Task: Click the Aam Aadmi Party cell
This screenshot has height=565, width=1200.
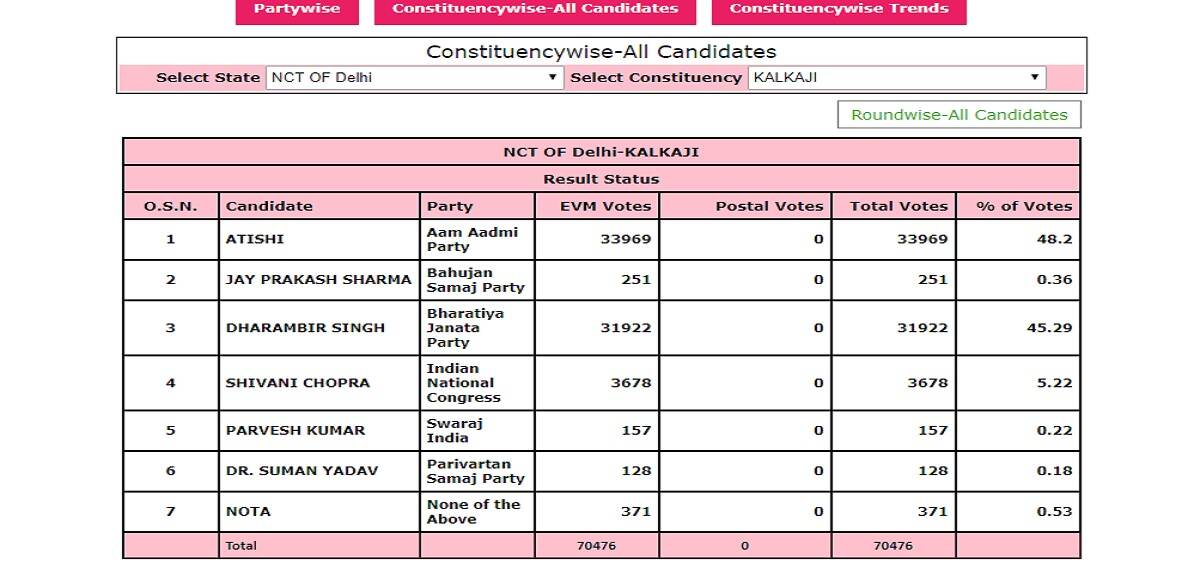Action: click(477, 240)
